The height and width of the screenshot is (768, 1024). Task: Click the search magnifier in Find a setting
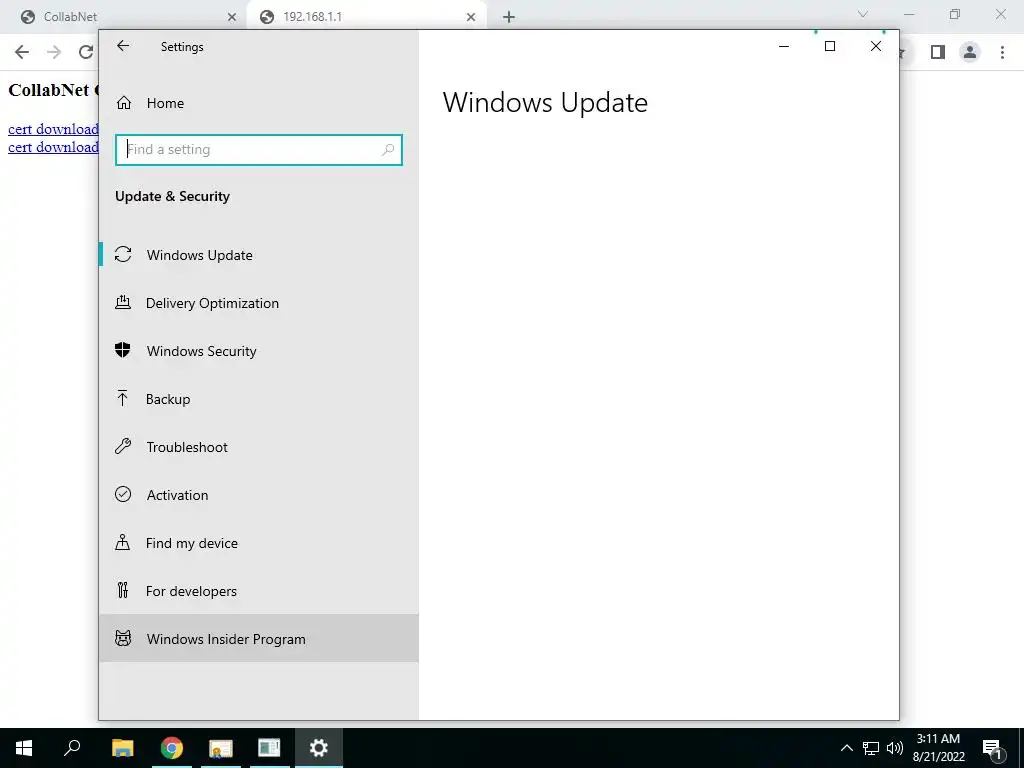pyautogui.click(x=388, y=150)
